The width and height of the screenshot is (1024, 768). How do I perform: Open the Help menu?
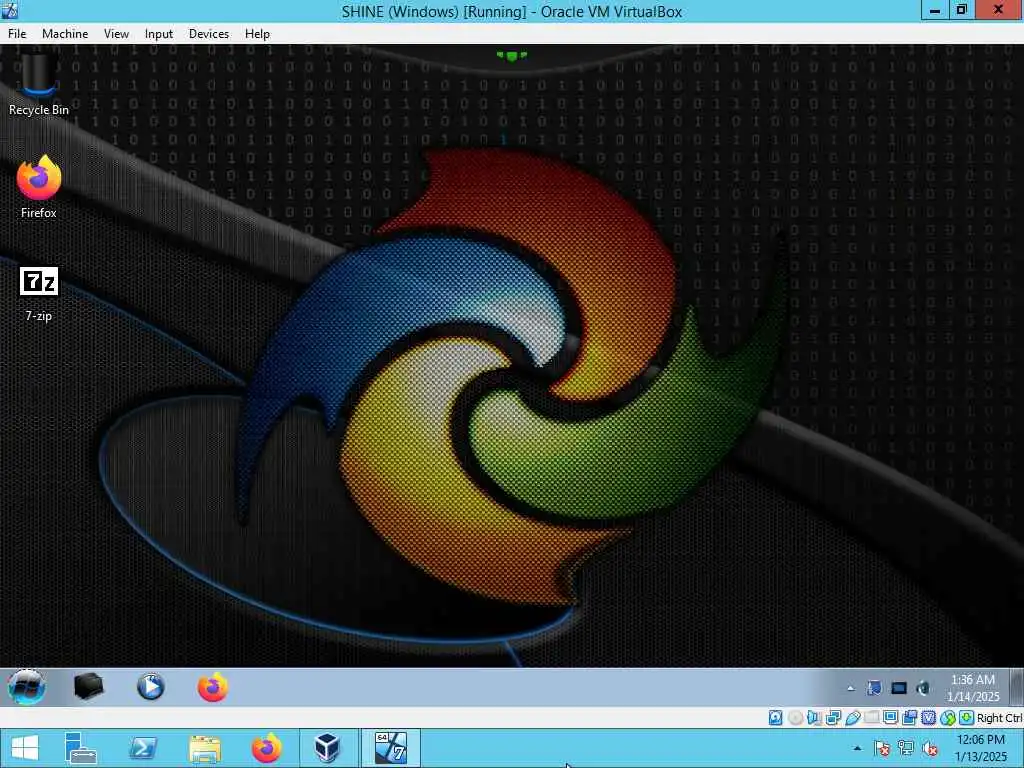click(x=257, y=33)
